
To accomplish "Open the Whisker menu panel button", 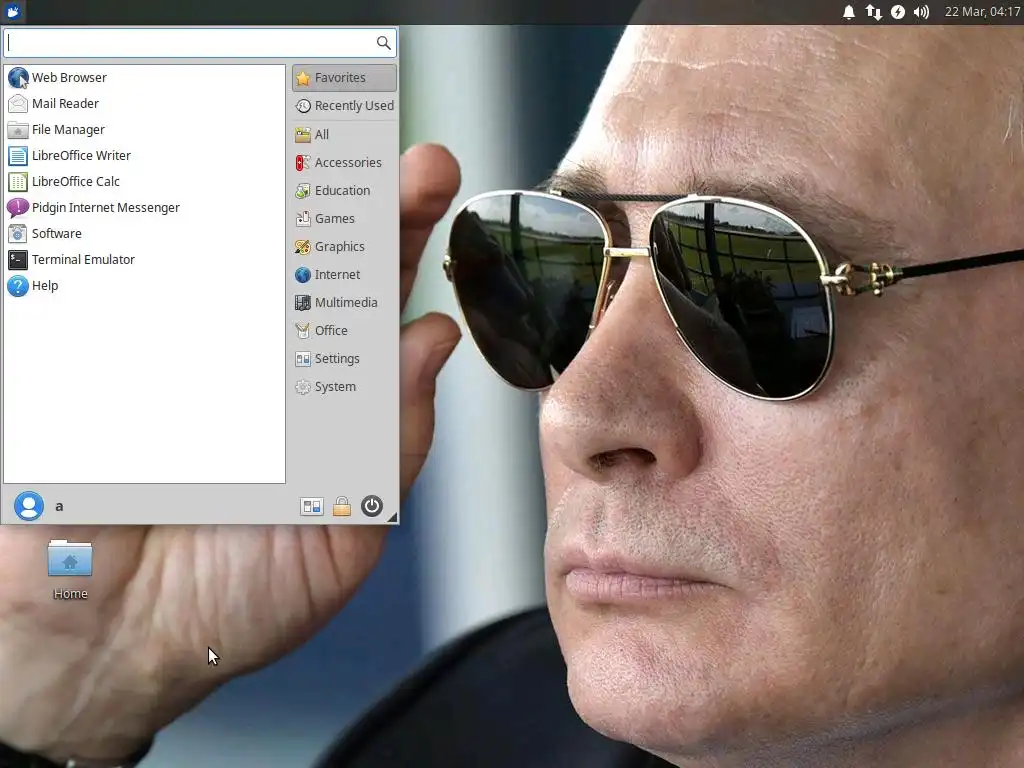I will (12, 11).
